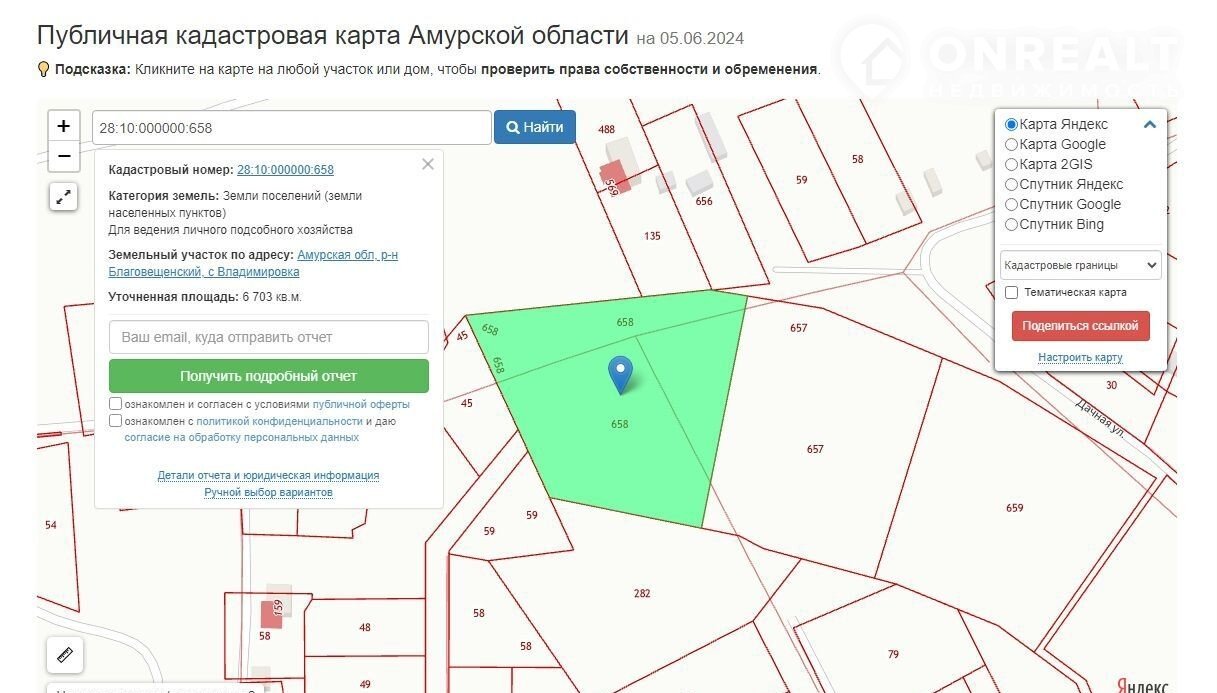
Task: Open the Настроить карту link
Action: tap(1080, 357)
